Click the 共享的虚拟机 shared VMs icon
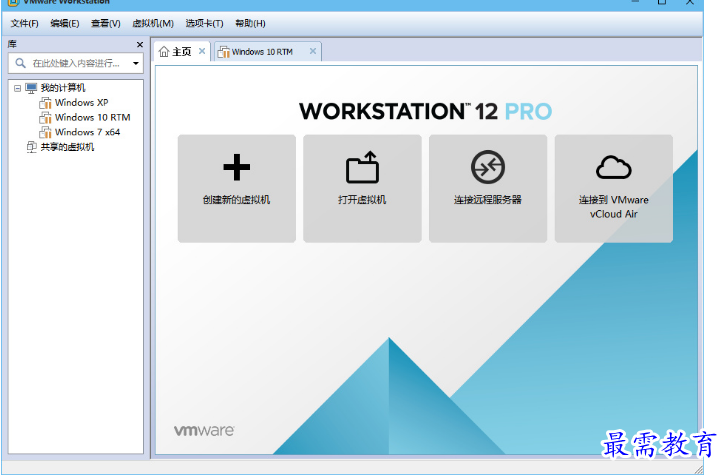The width and height of the screenshot is (725, 476). pyautogui.click(x=31, y=147)
